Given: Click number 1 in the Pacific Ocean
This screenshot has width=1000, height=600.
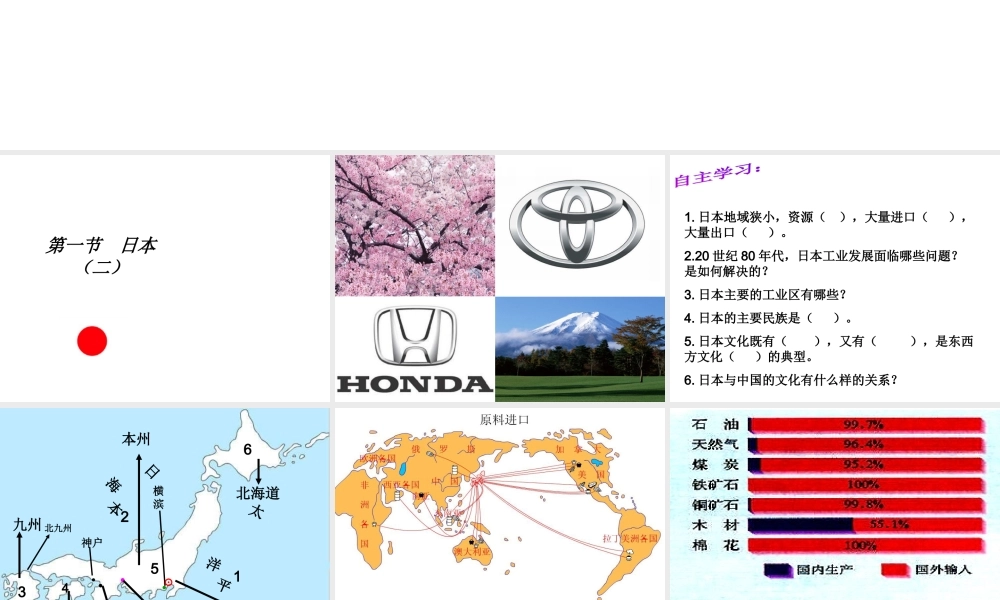Looking at the screenshot, I should point(237,576).
